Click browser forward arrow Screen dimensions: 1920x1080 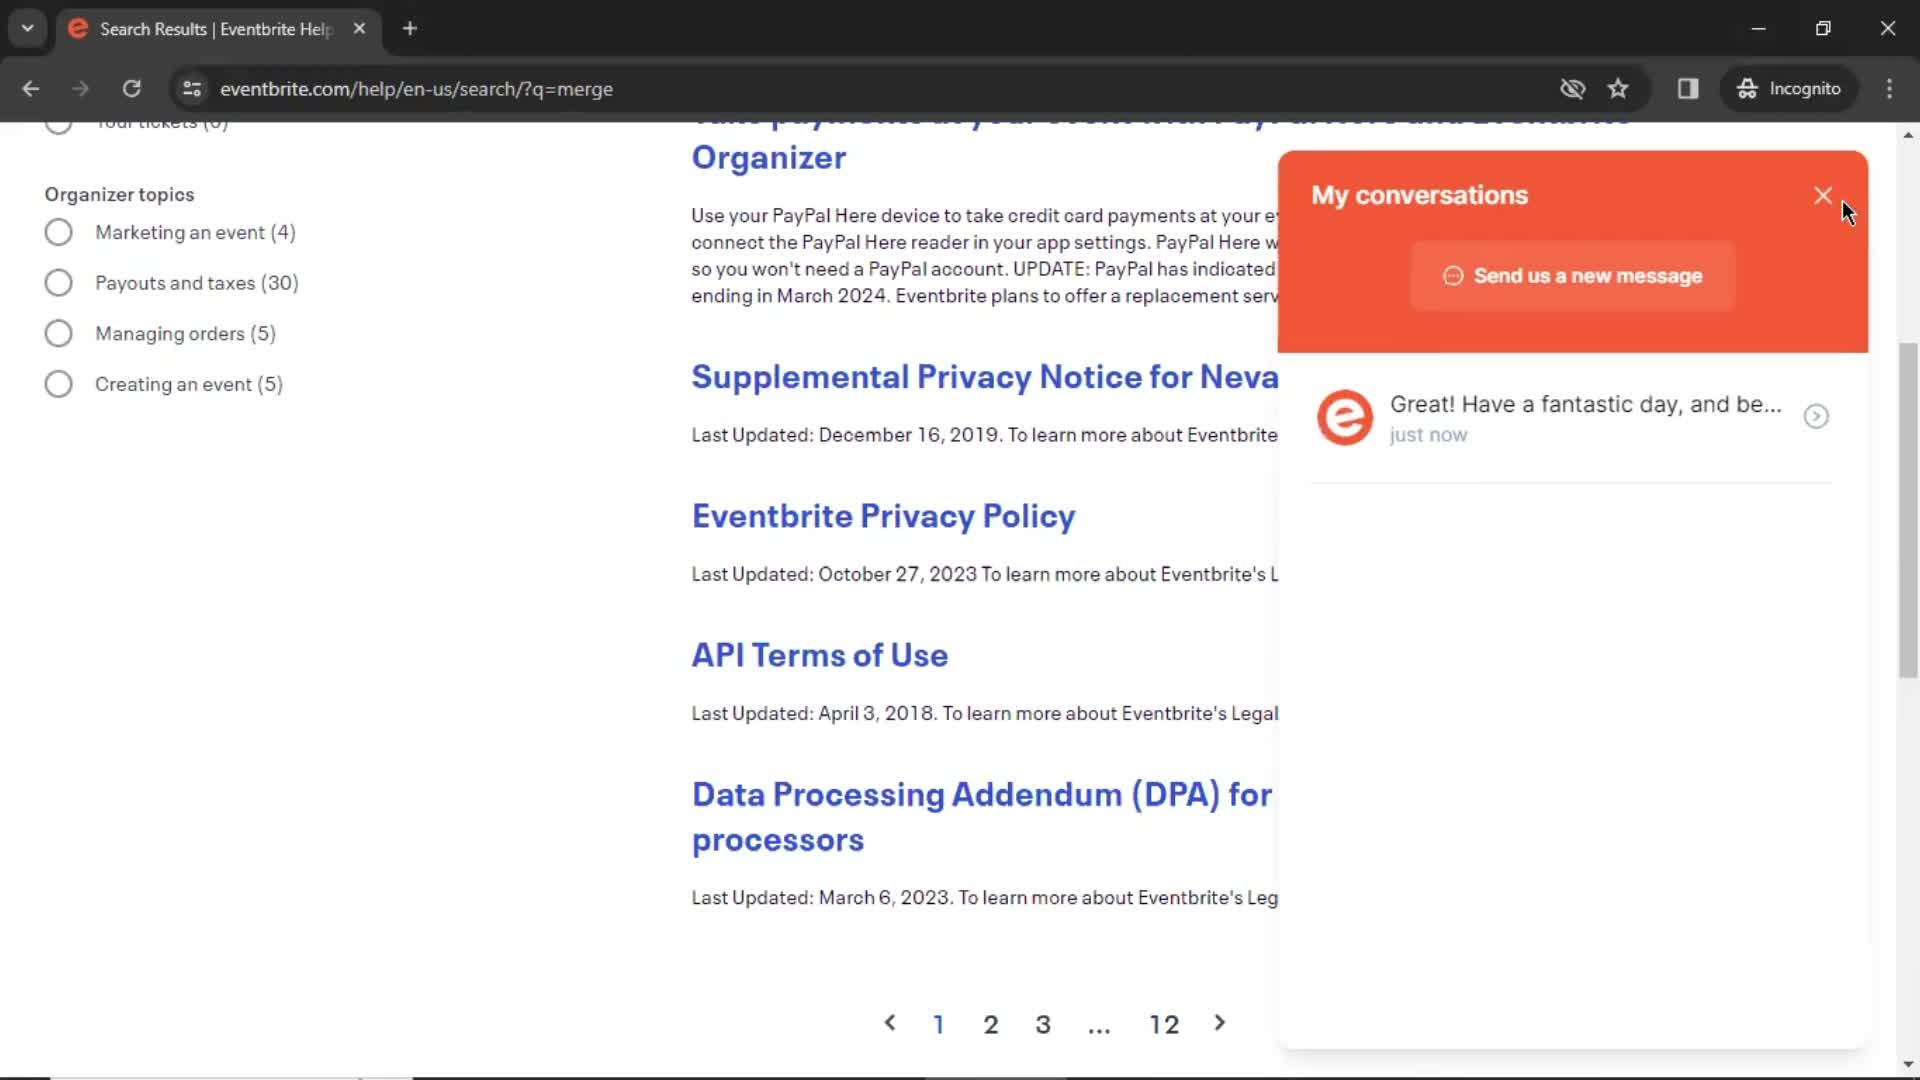point(81,89)
